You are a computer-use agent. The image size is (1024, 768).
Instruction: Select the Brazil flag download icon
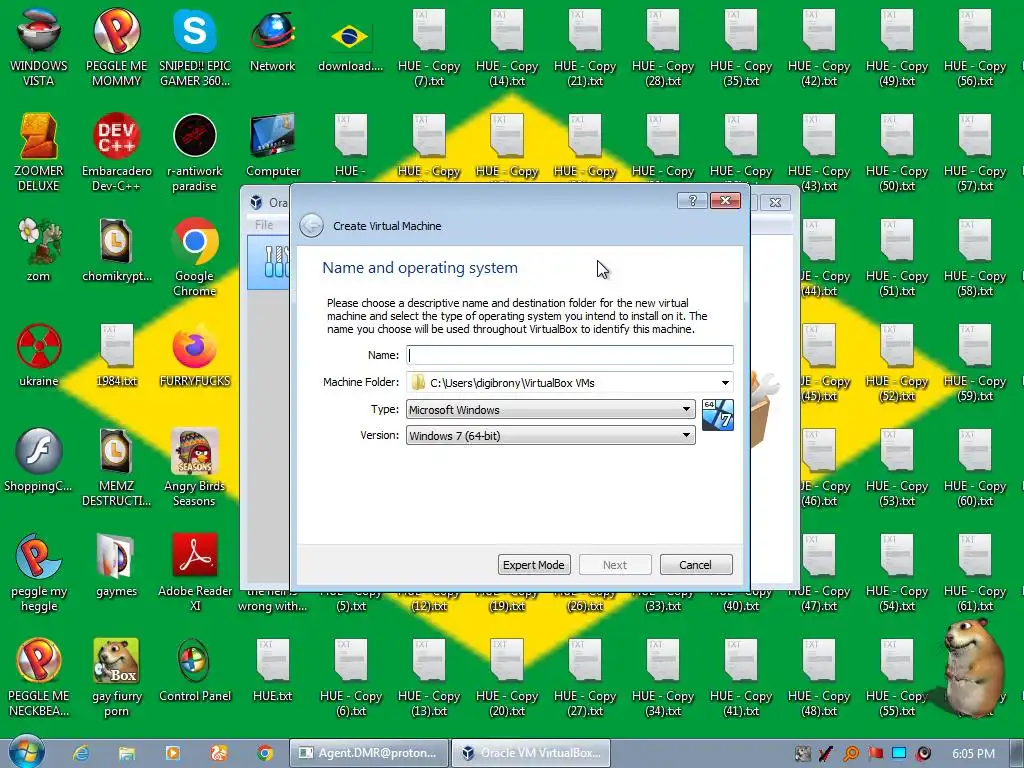350,46
